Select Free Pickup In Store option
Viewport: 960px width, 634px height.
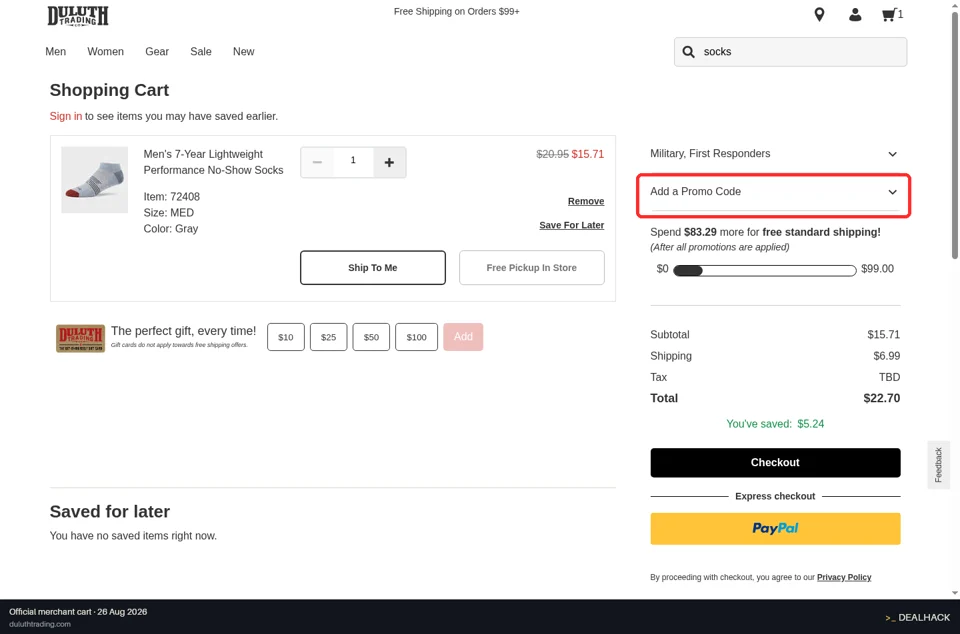(x=531, y=267)
